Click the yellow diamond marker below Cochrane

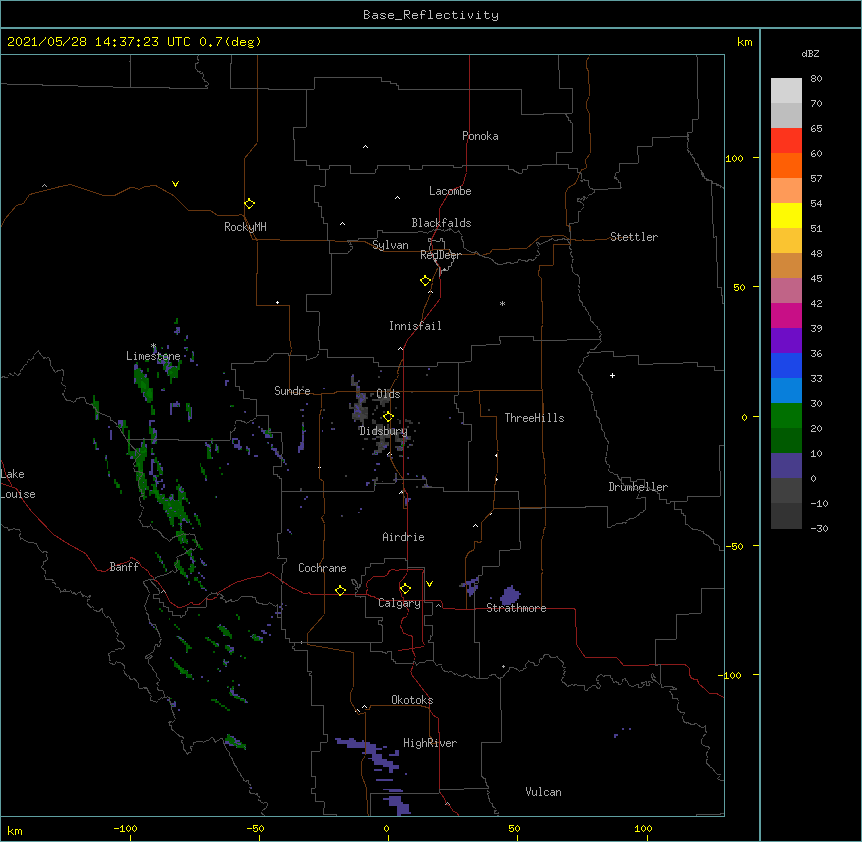coord(340,590)
